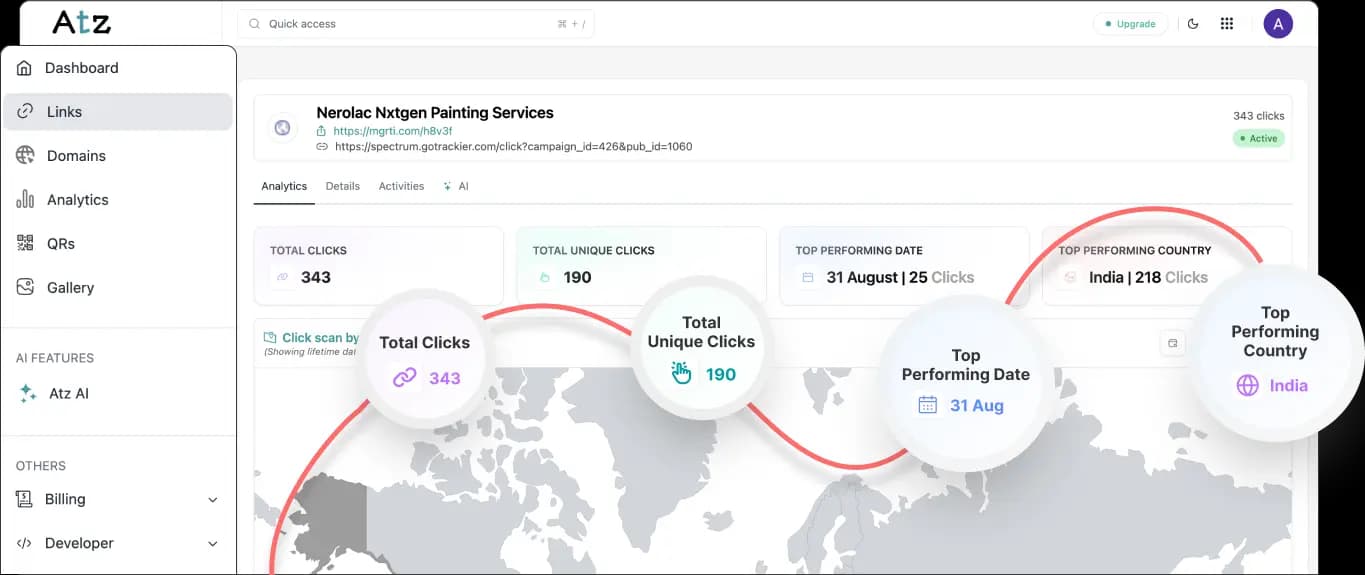
Task: Open the QRs code icon in sidebar
Action: point(26,243)
